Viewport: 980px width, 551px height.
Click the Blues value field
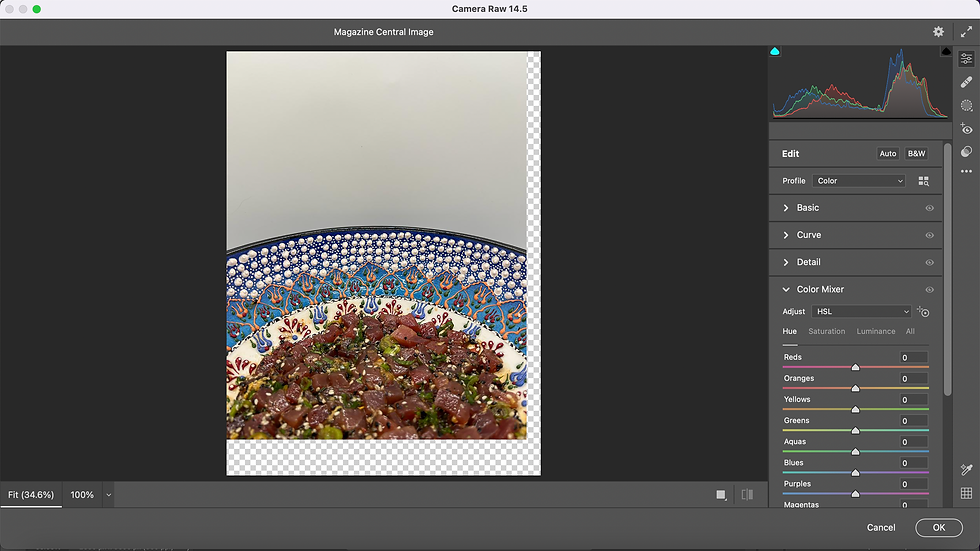(914, 463)
